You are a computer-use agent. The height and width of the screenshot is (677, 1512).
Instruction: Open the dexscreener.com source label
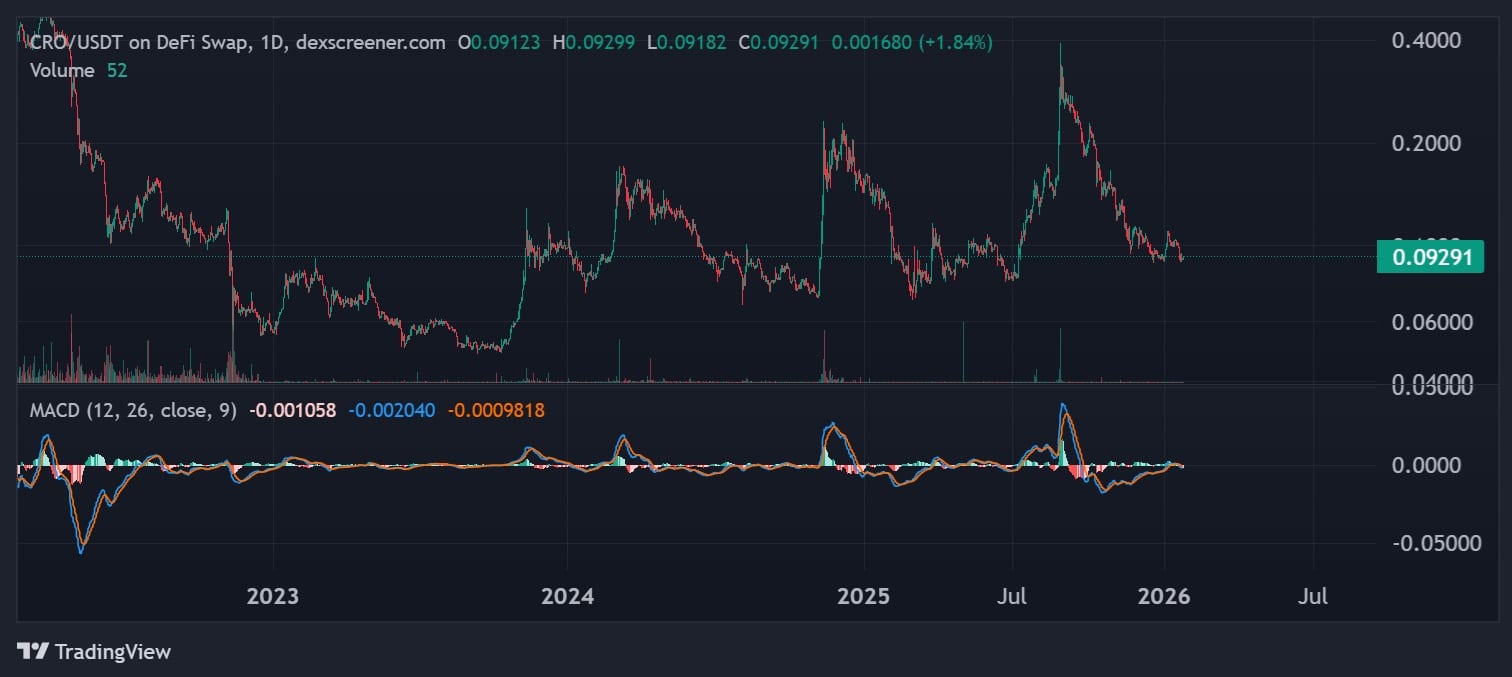pos(370,43)
